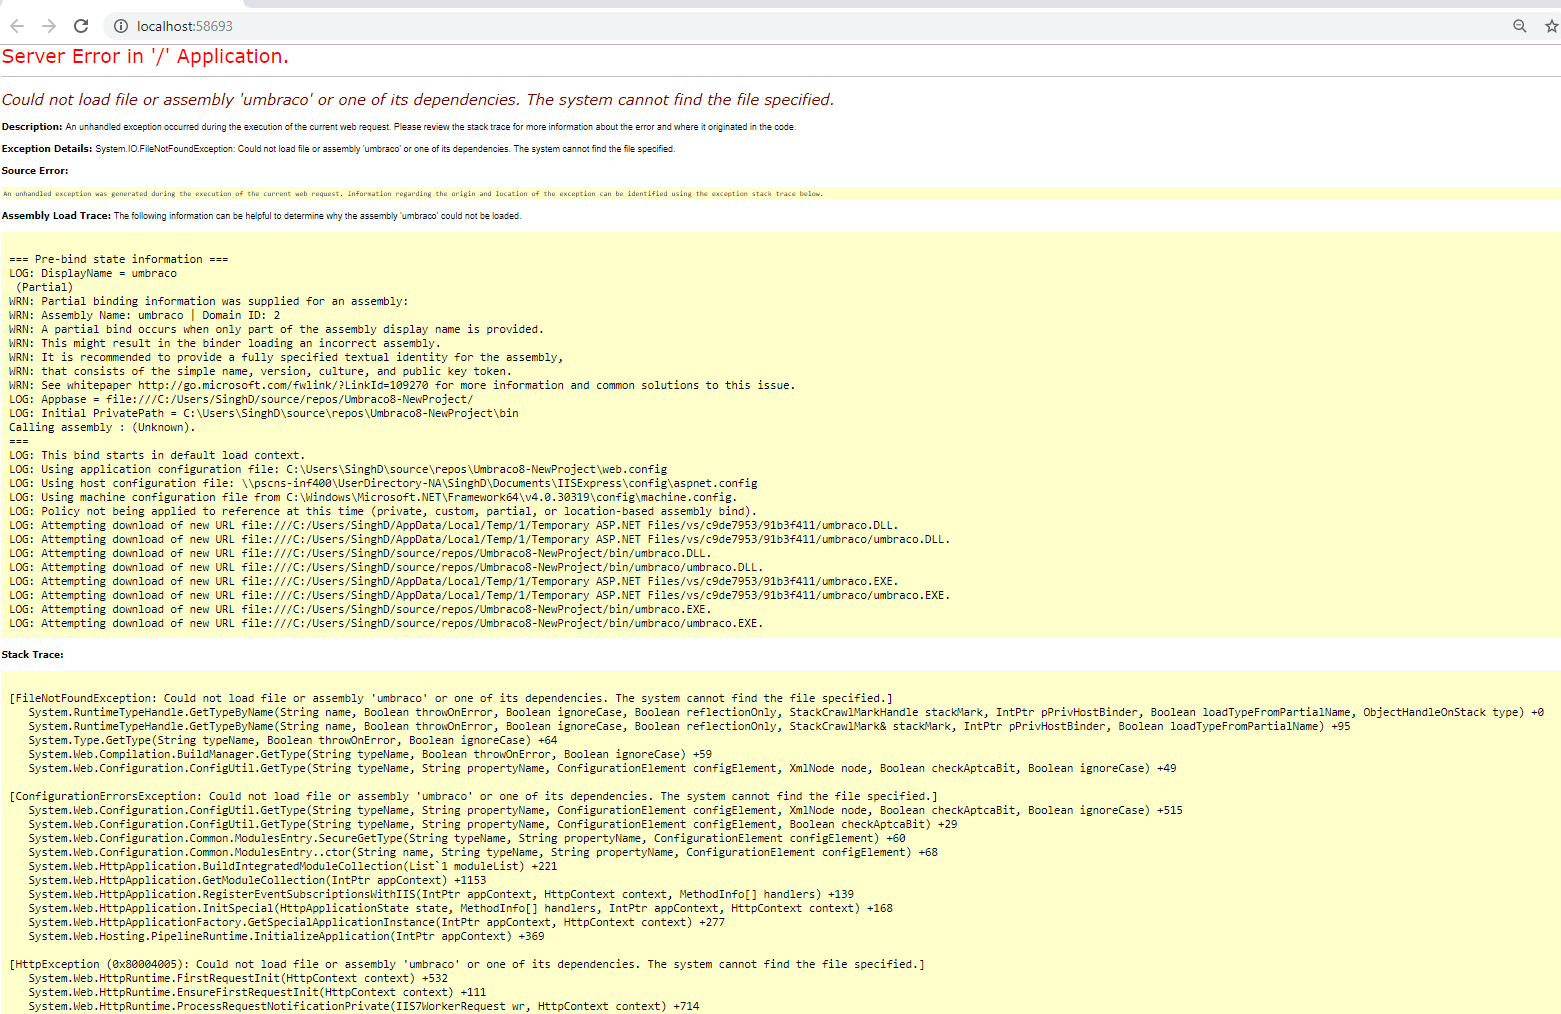Click the 'LOG: Initial PrivatePath' line
The image size is (1561, 1014).
263,413
